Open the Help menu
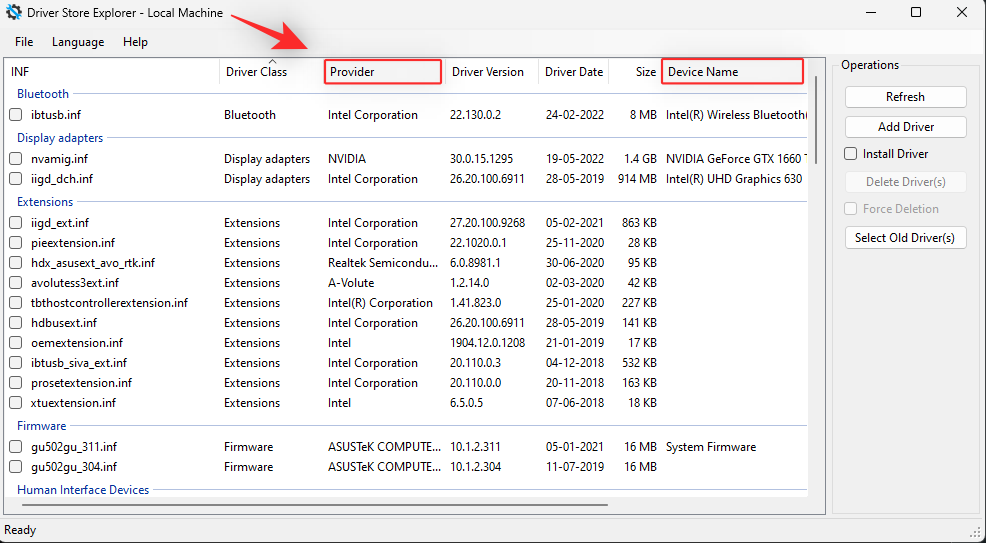Viewport: 986px width, 543px height. [135, 42]
